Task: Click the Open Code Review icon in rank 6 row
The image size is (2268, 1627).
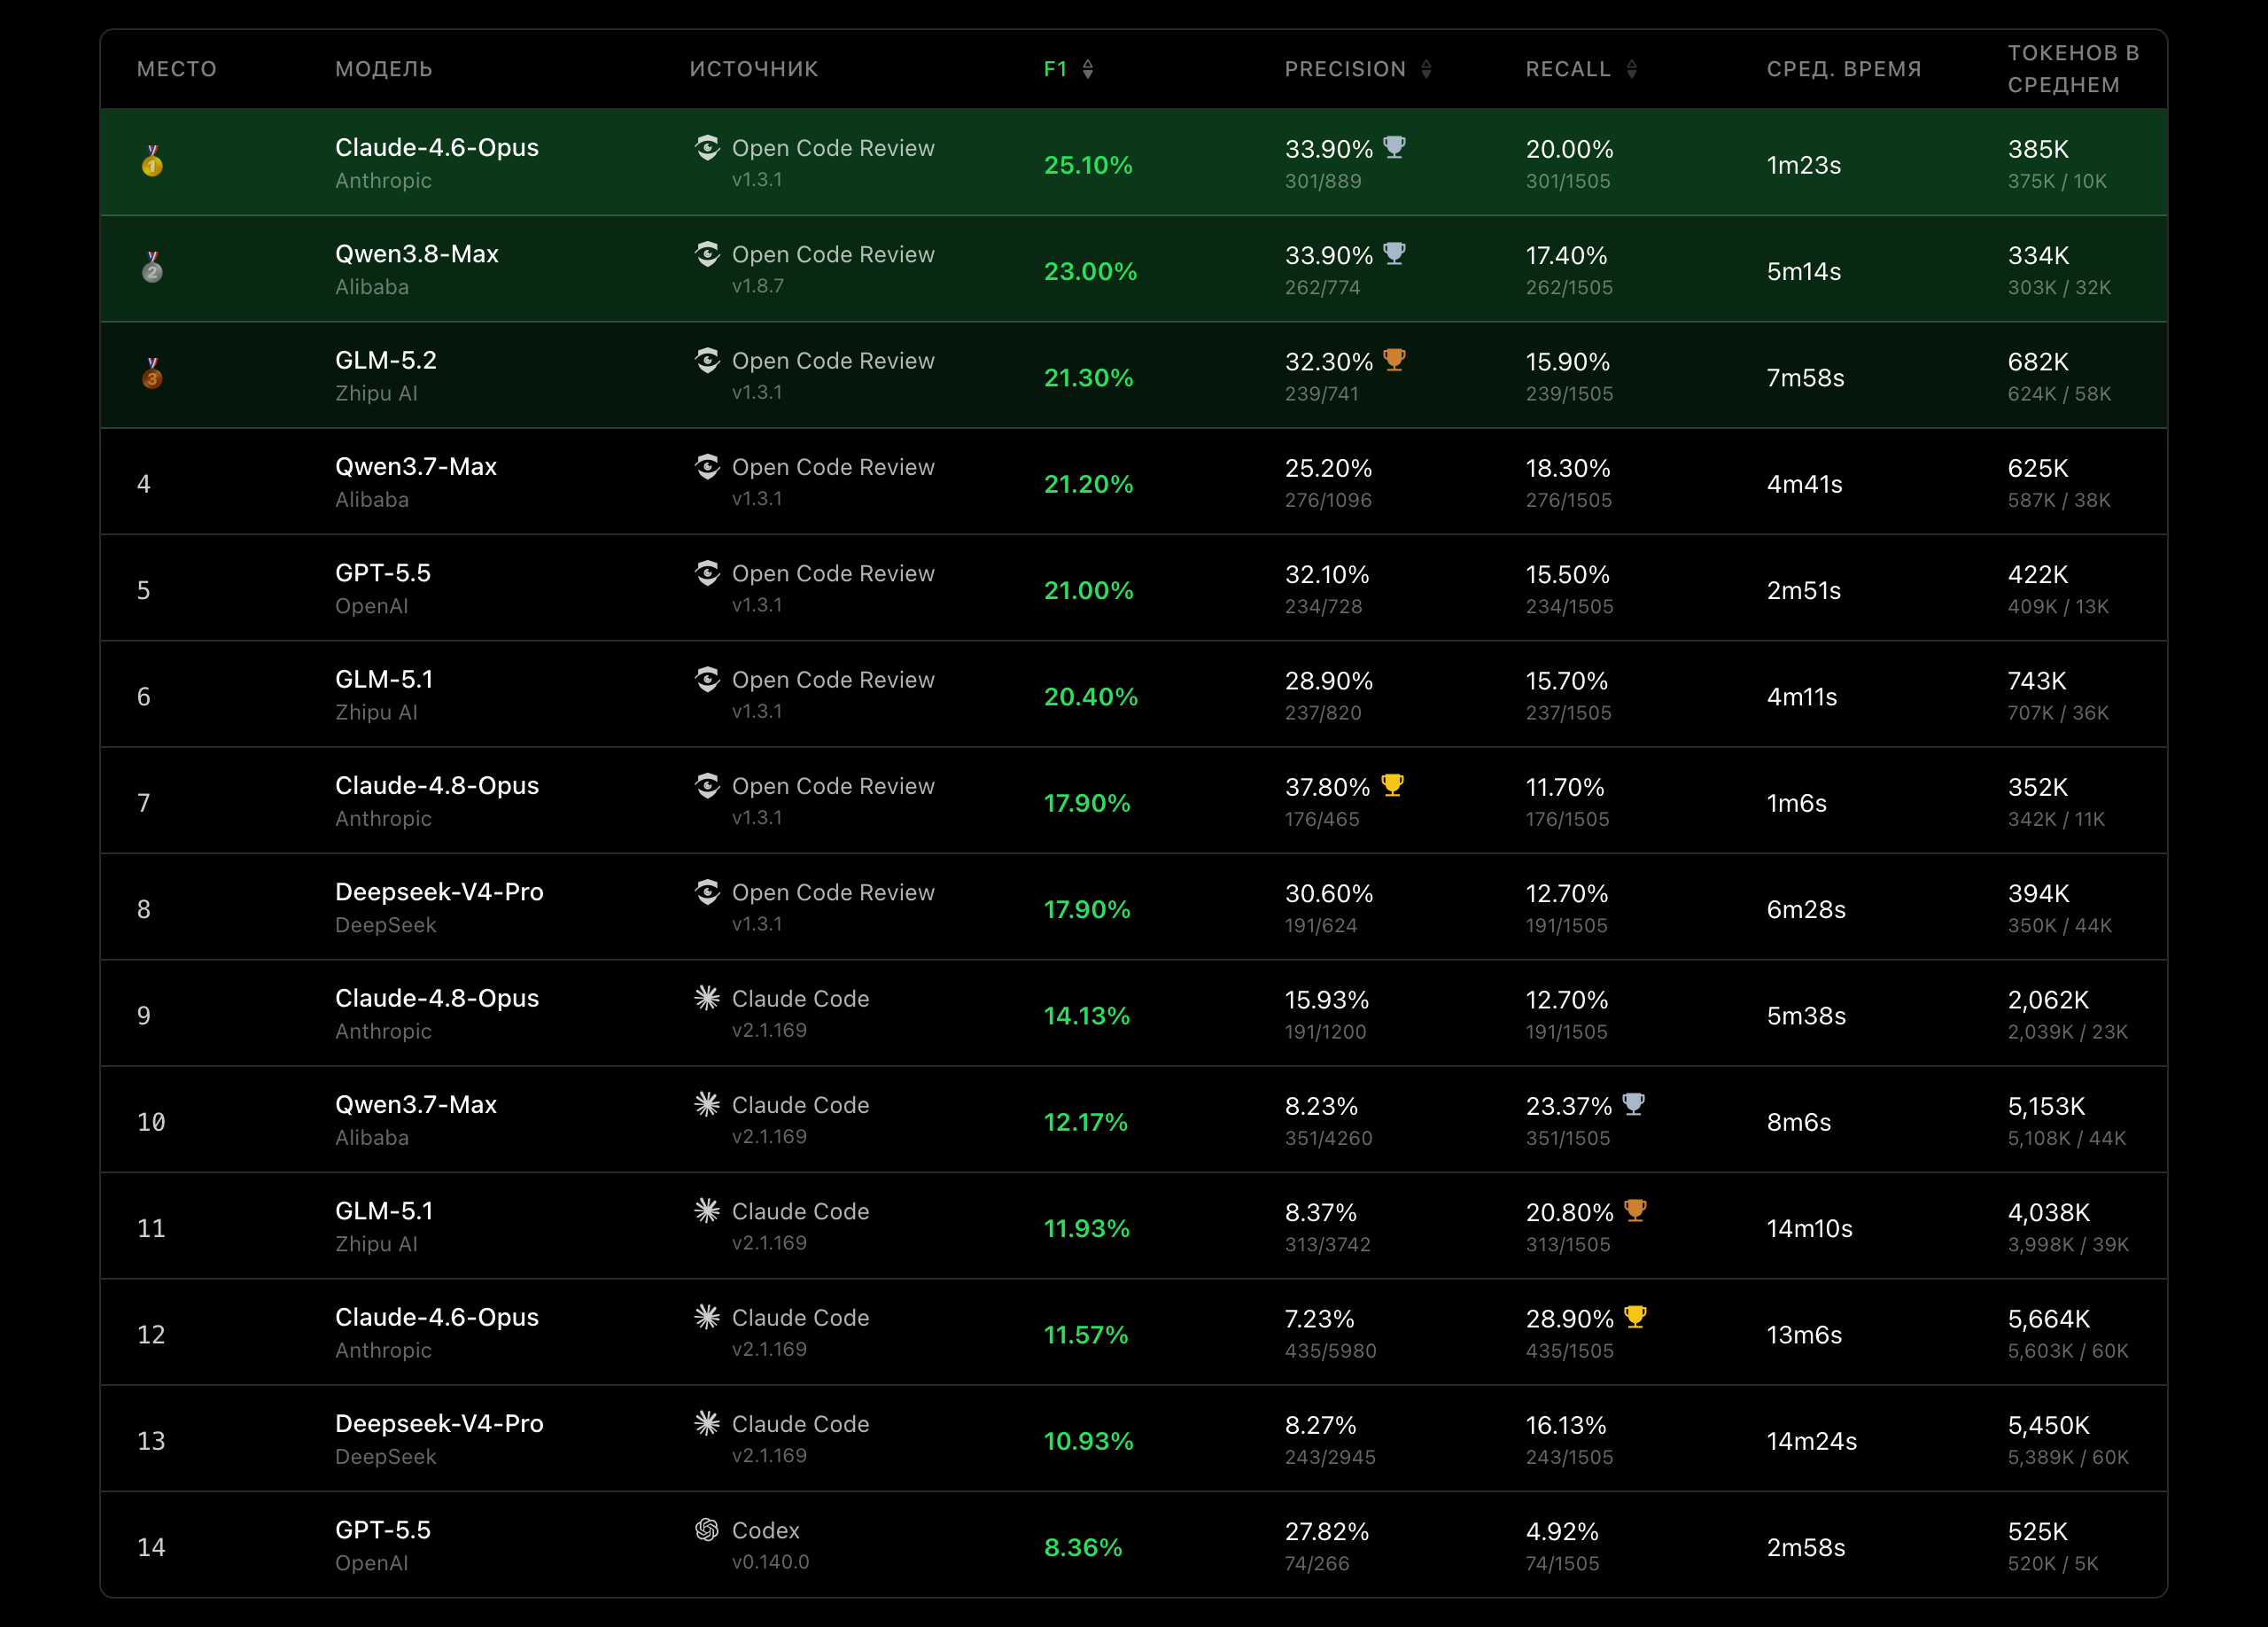Action: point(707,679)
